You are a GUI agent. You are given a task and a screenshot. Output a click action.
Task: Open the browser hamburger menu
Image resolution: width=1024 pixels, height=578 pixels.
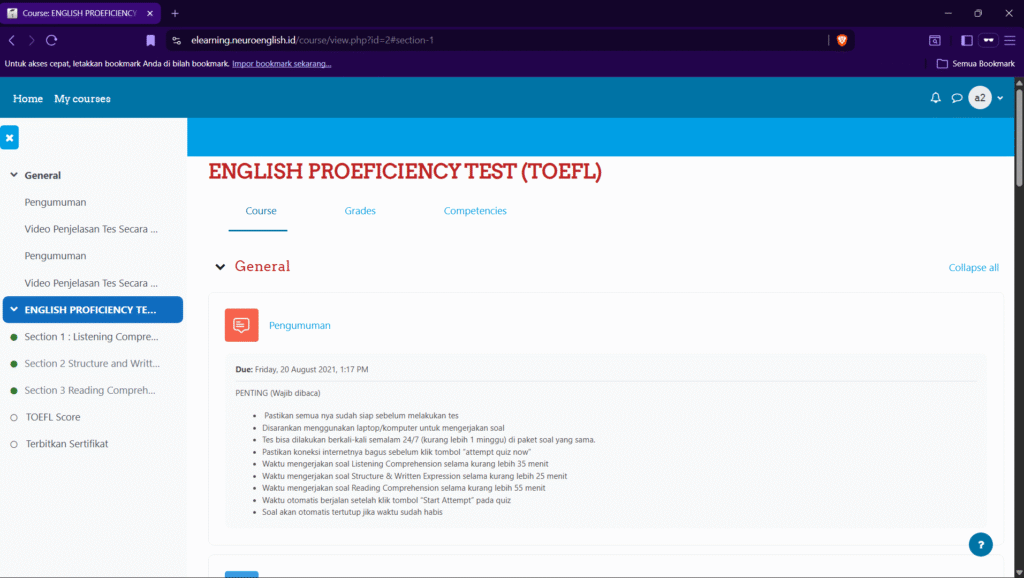(1010, 40)
